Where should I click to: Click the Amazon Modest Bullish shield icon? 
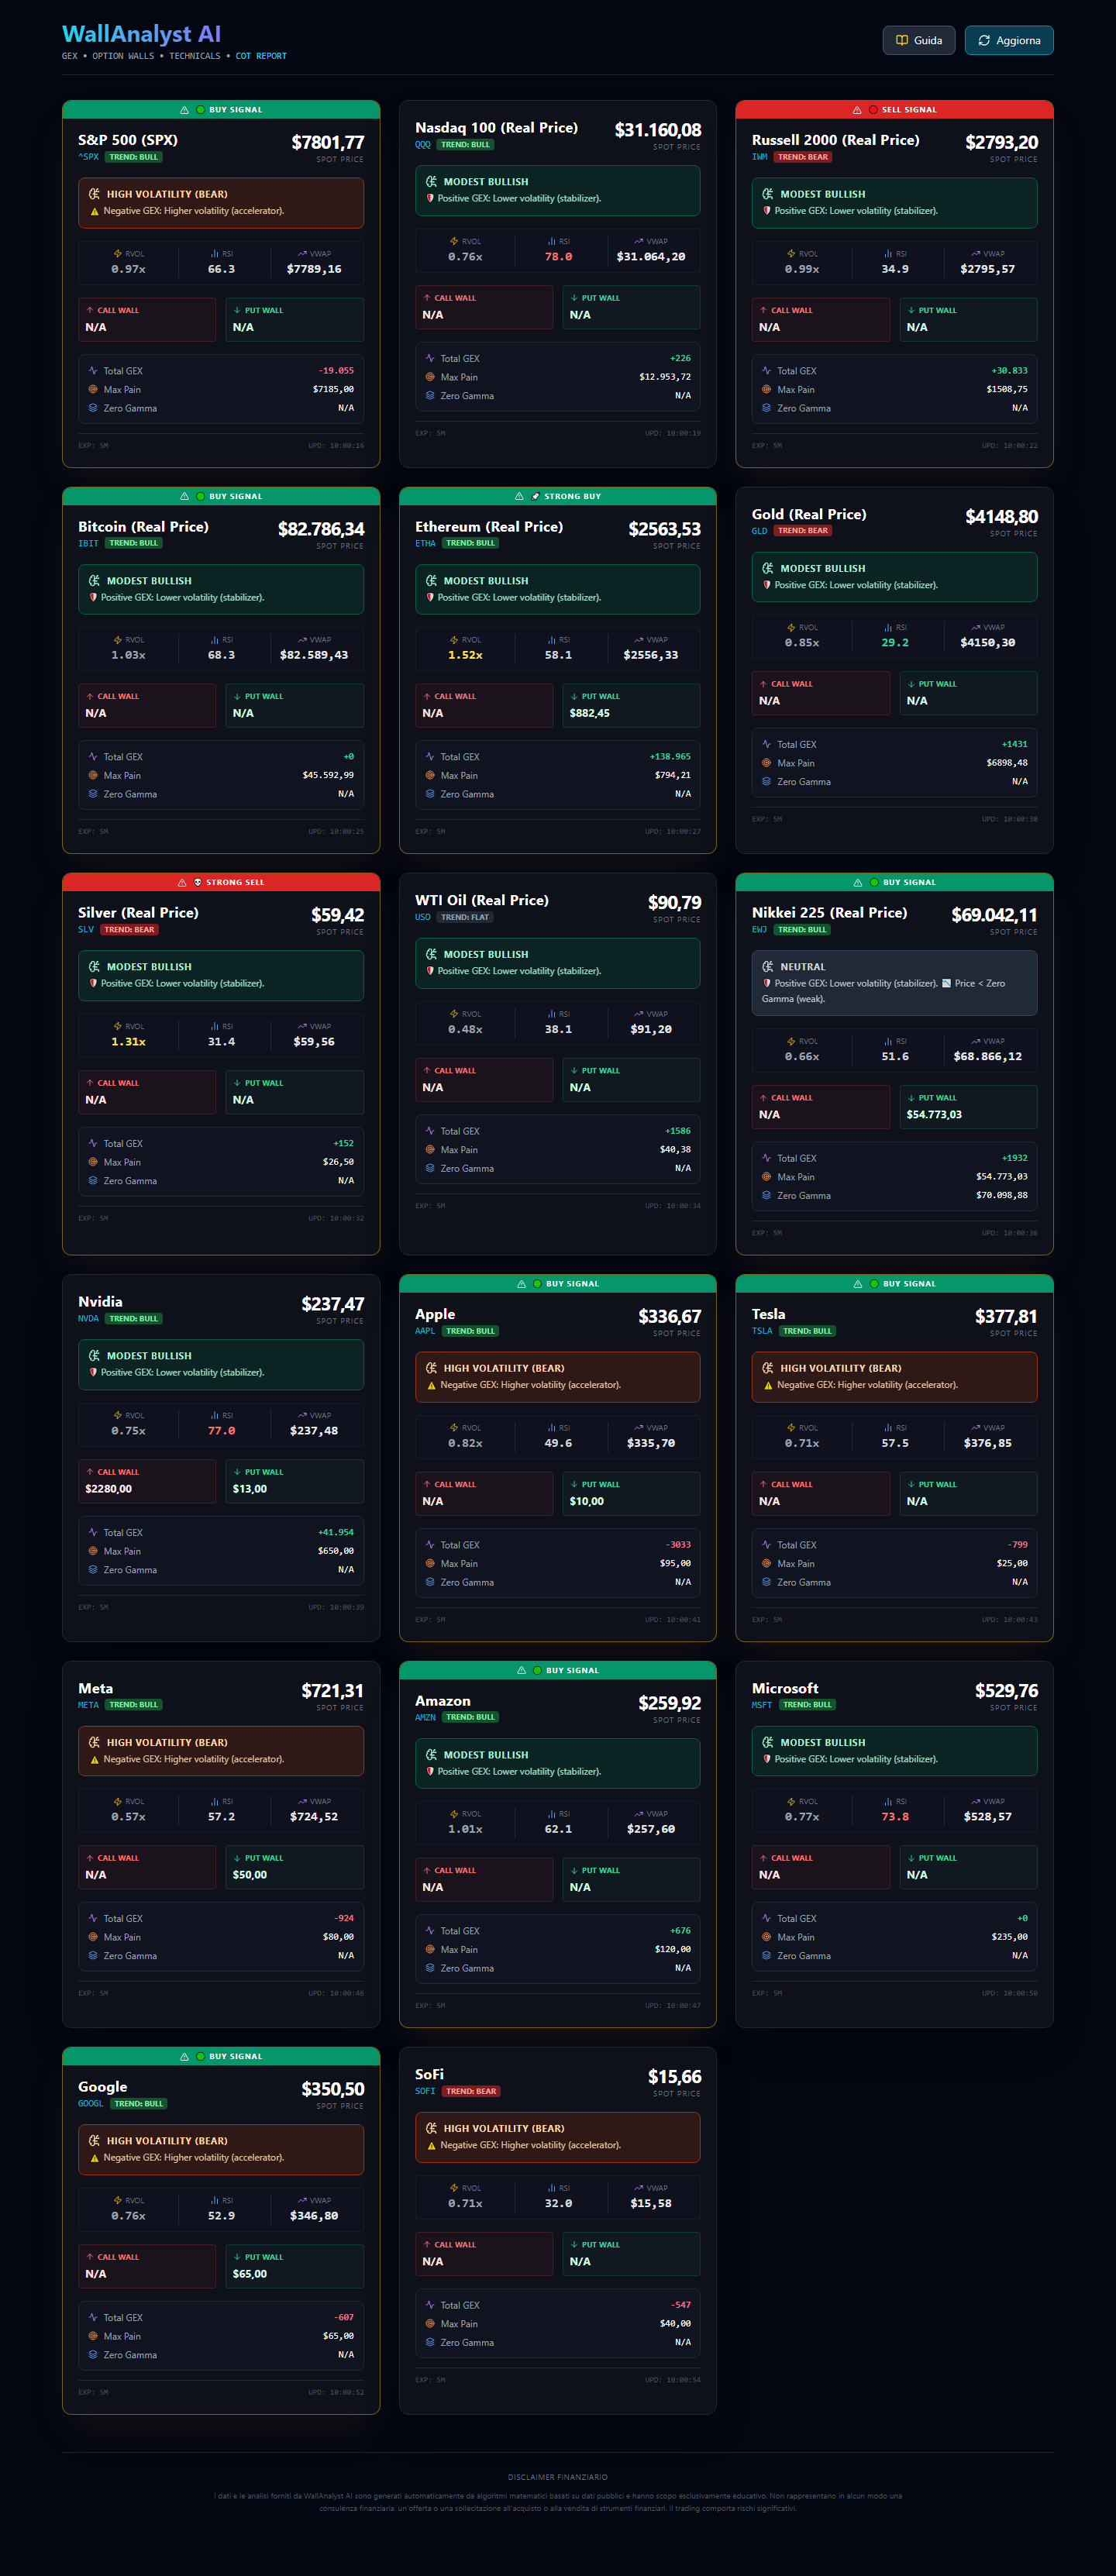(431, 1771)
